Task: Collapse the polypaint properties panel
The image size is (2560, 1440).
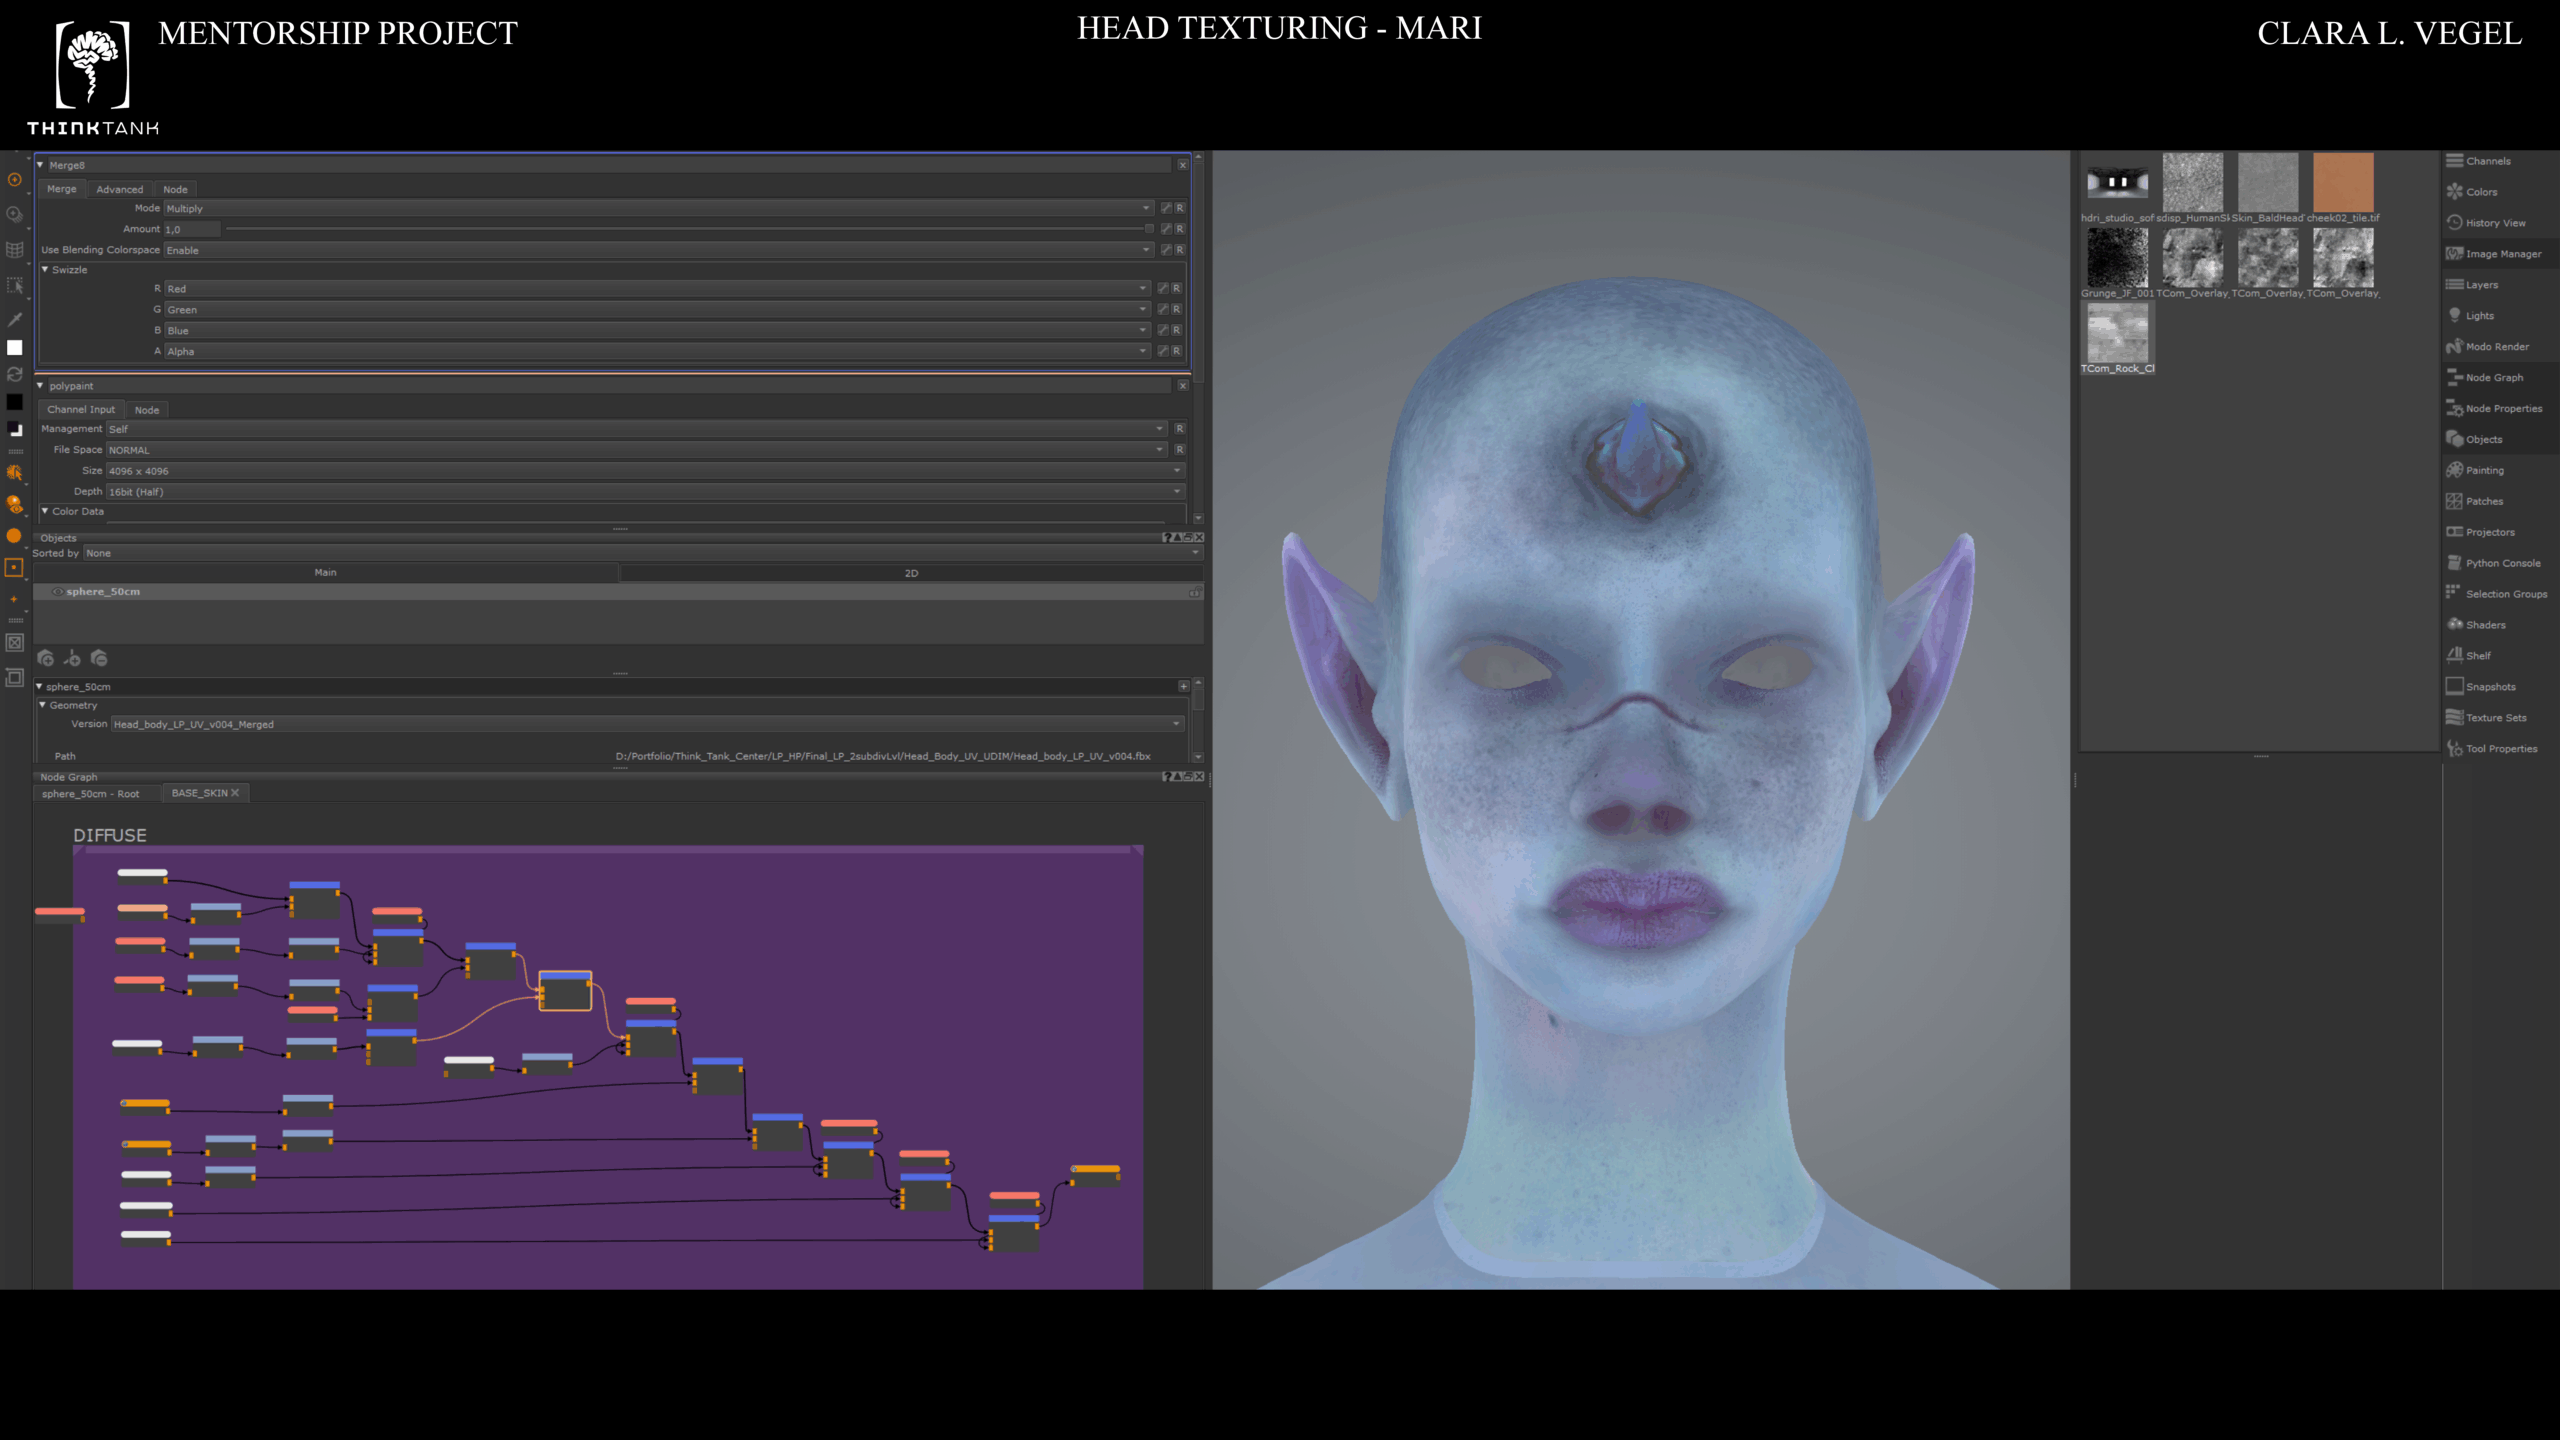Action: click(x=40, y=386)
